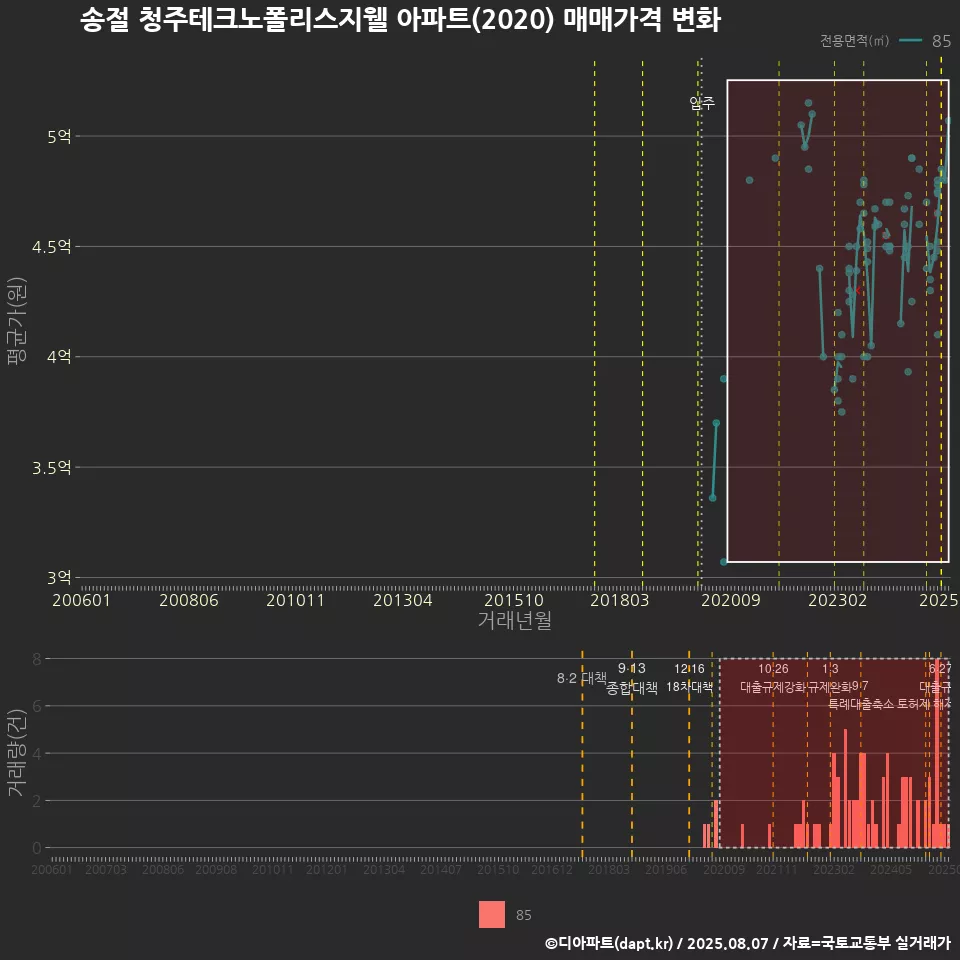
Task: Click the 200806 label on the price chart axis
Action: [189, 600]
